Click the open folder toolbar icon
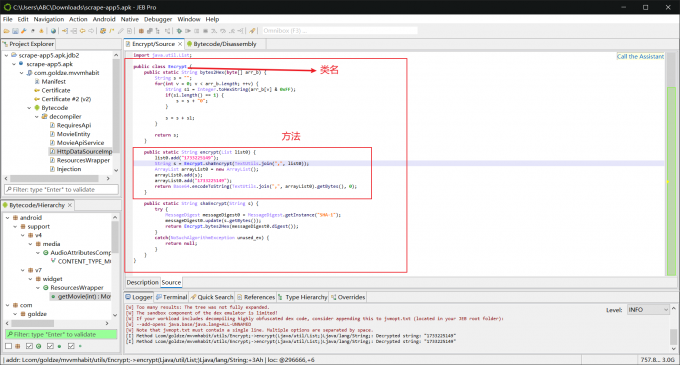The width and height of the screenshot is (680, 365). point(7,31)
